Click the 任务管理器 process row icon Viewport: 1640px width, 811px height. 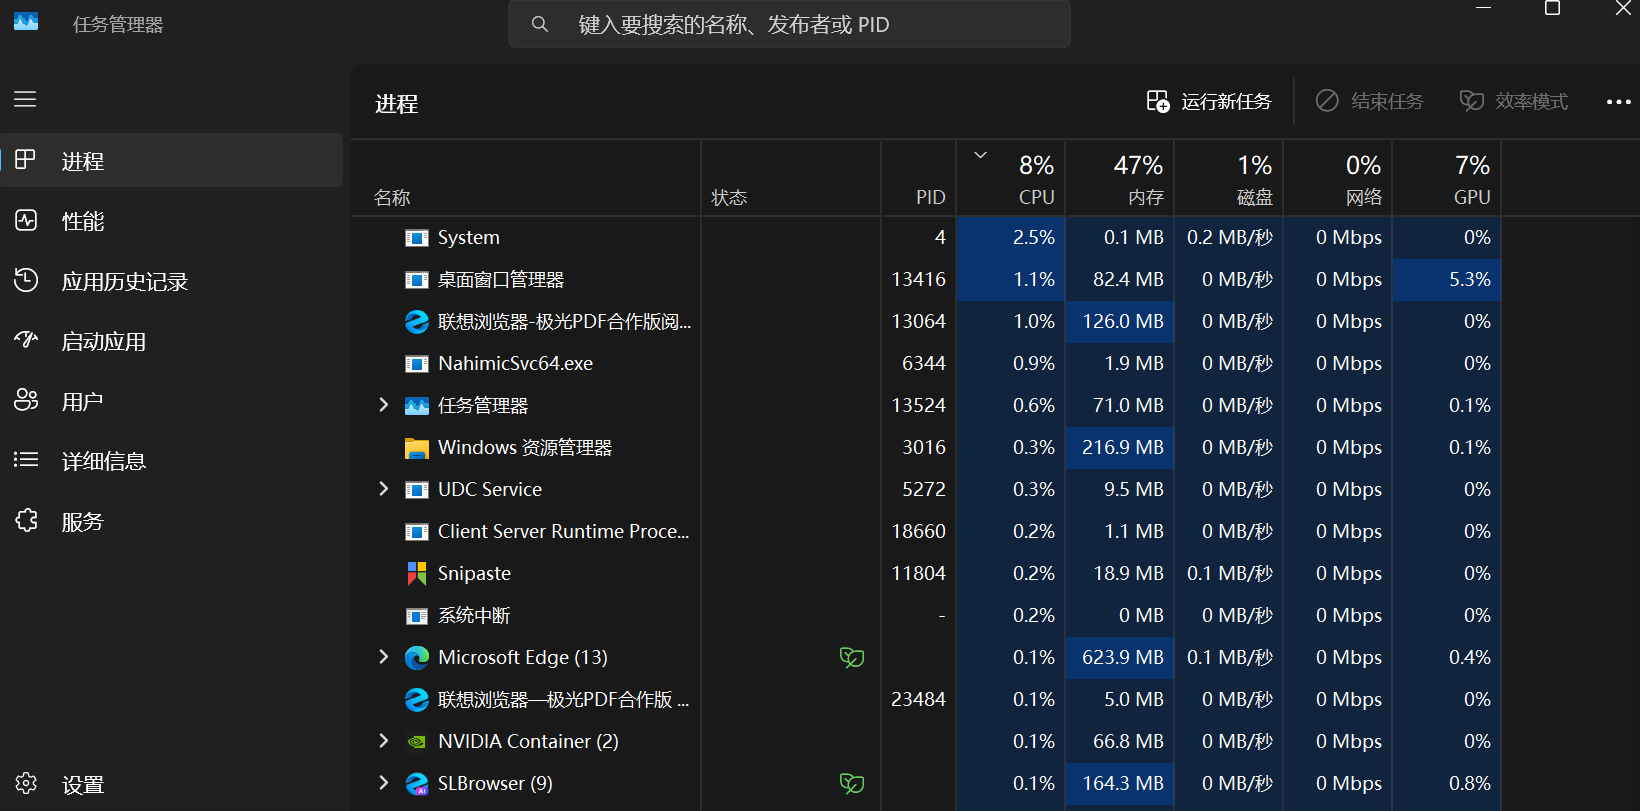[417, 406]
